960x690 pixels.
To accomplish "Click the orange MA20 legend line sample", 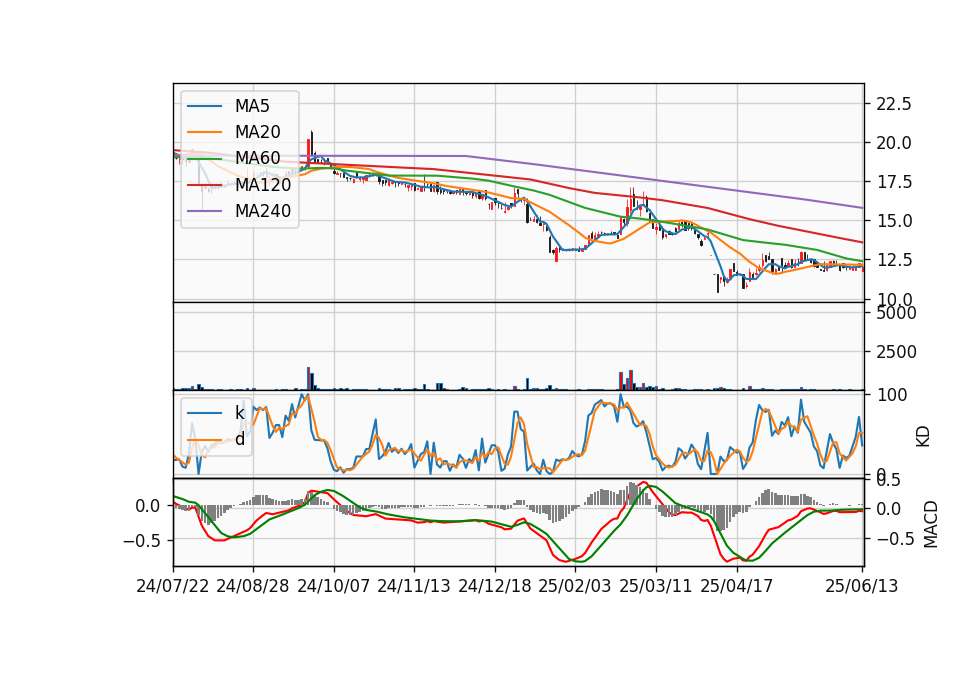I will point(204,132).
